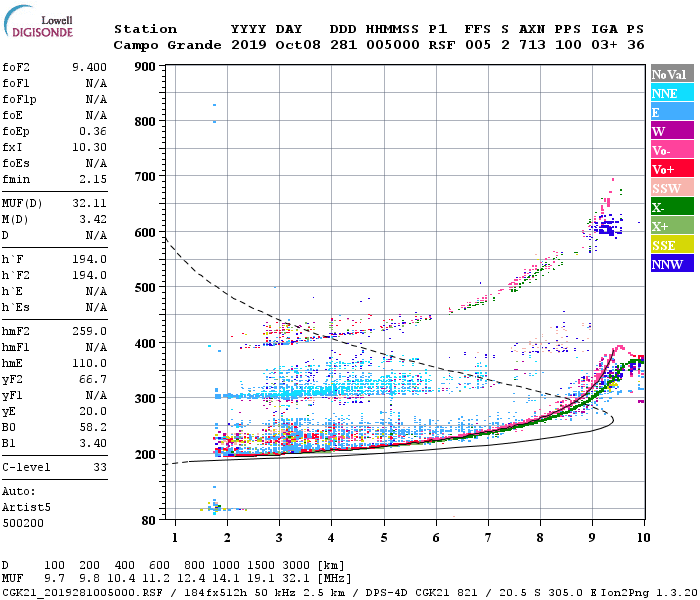Click the hmF2 value 259.0

click(89, 332)
